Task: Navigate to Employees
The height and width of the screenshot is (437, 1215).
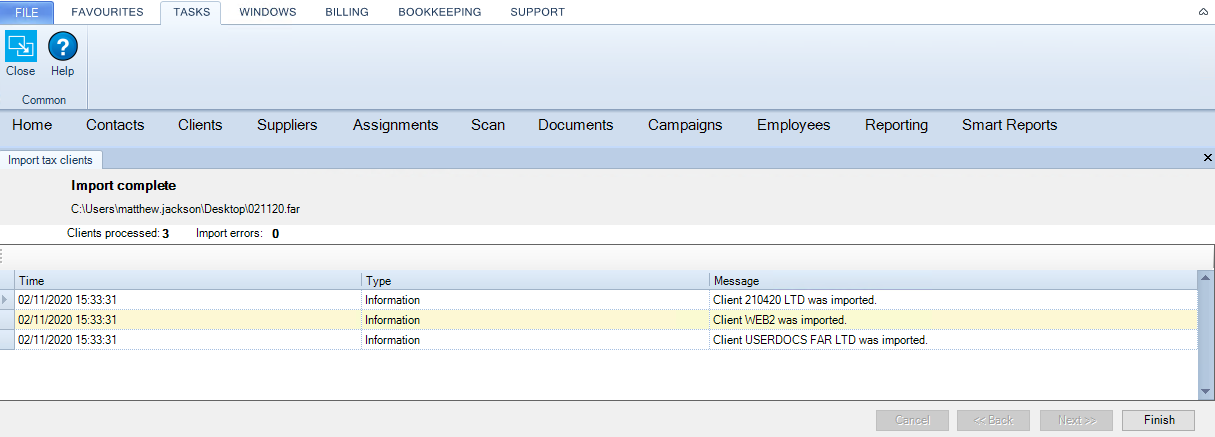Action: pos(793,125)
